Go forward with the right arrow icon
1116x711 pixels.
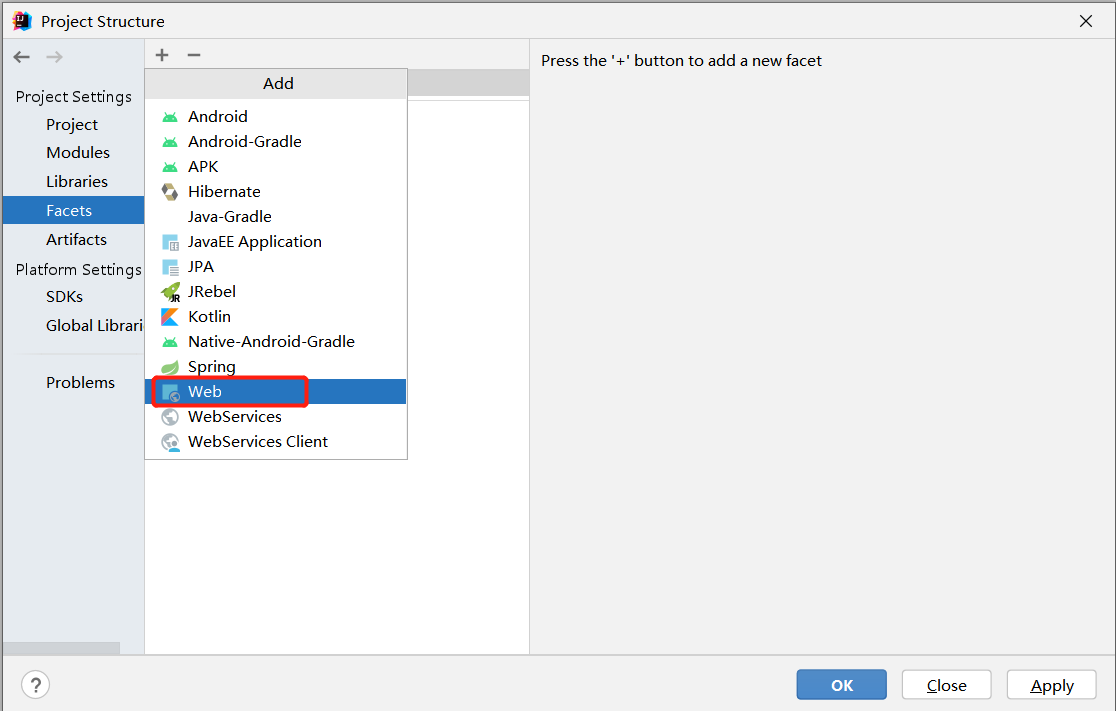[x=54, y=57]
